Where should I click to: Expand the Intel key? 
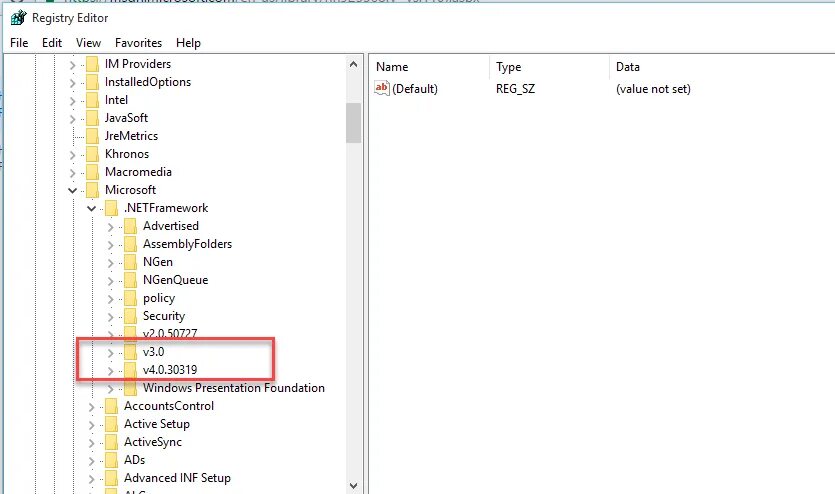click(x=72, y=101)
